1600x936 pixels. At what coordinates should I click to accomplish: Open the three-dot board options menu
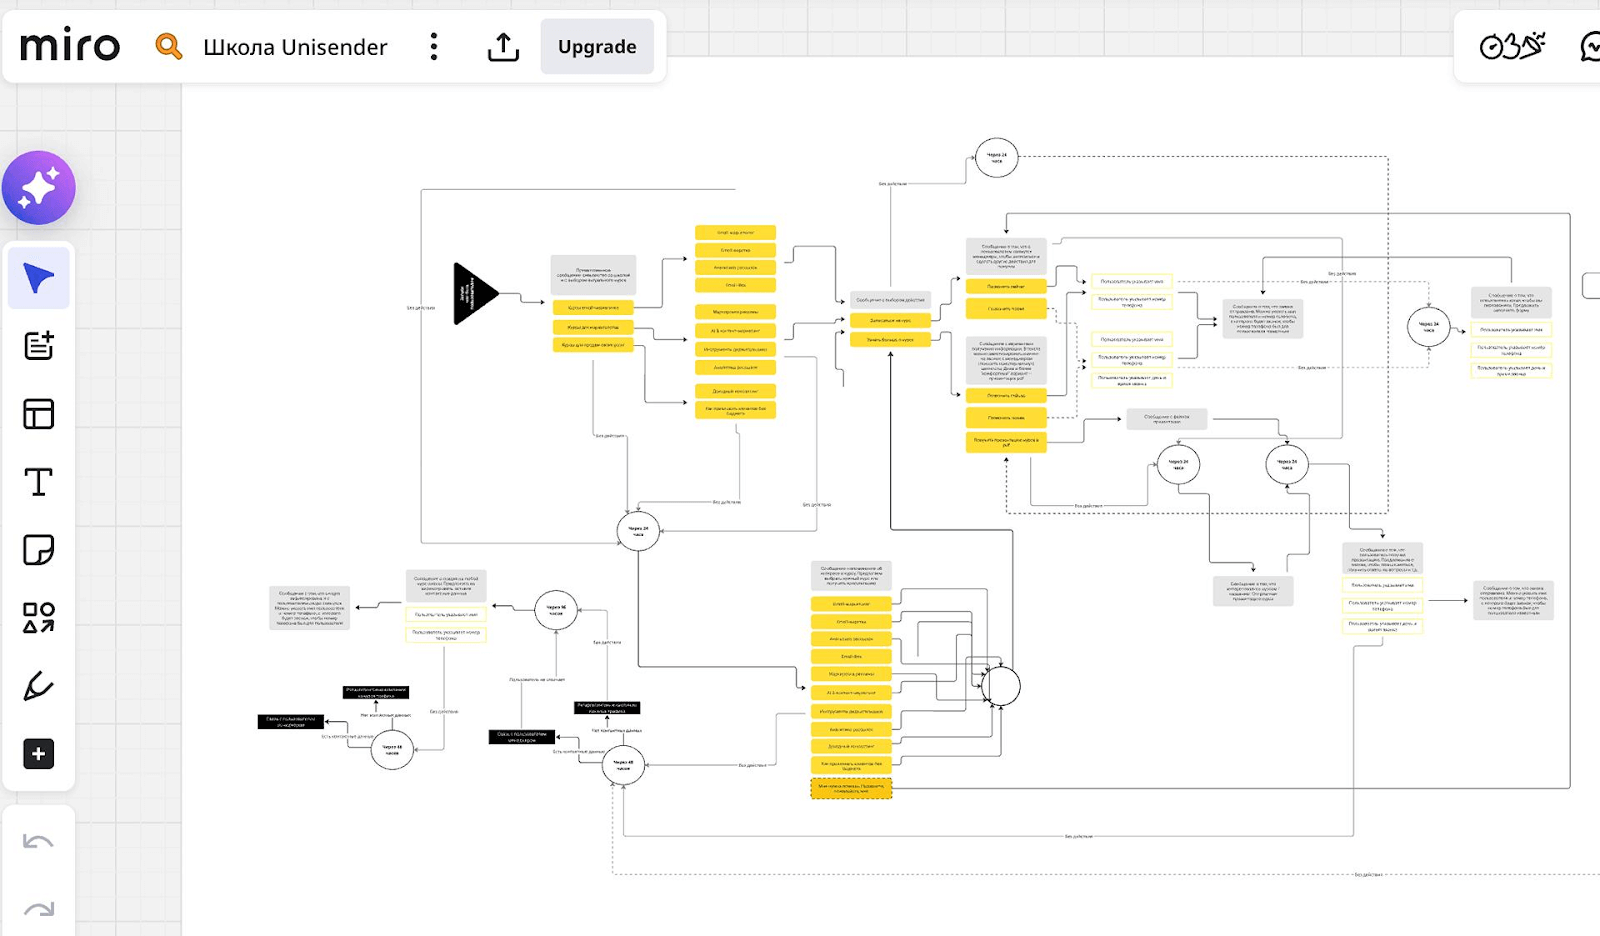point(434,47)
